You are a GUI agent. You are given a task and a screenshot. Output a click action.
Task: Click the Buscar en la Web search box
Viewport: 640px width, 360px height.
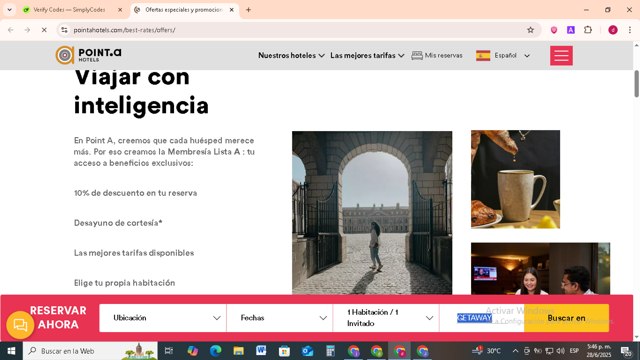[x=90, y=351]
